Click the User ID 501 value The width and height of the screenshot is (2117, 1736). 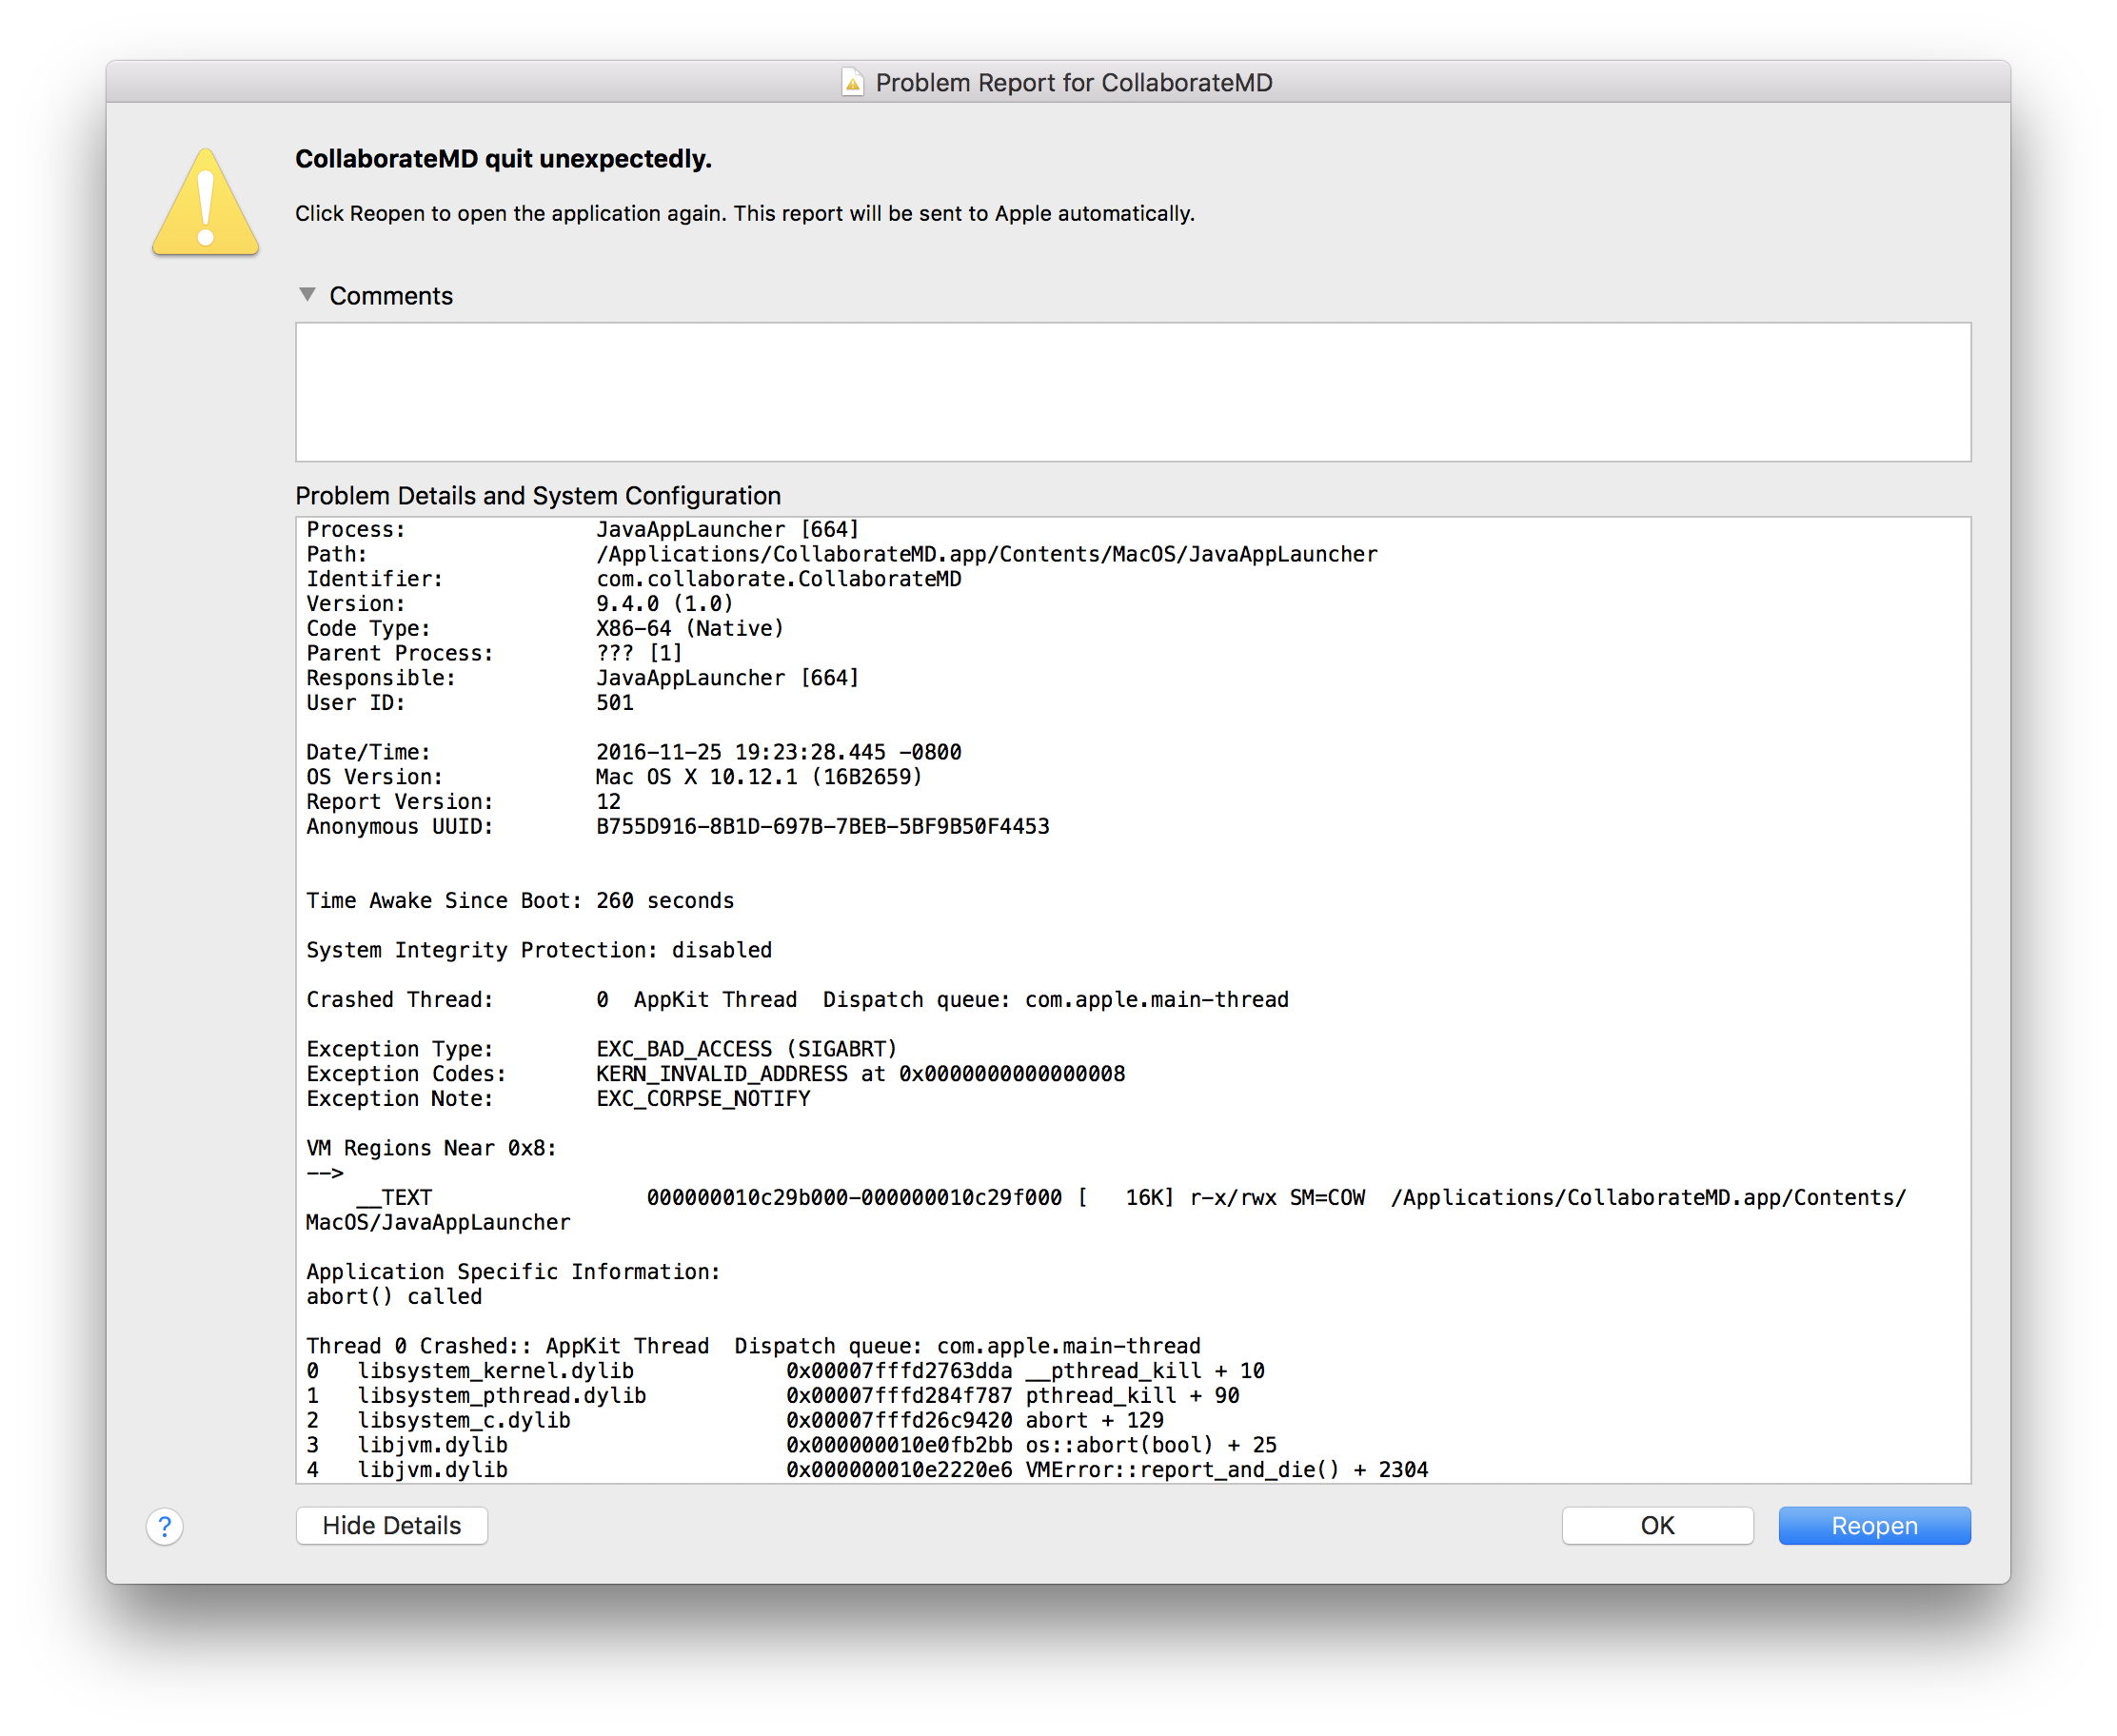pos(615,703)
